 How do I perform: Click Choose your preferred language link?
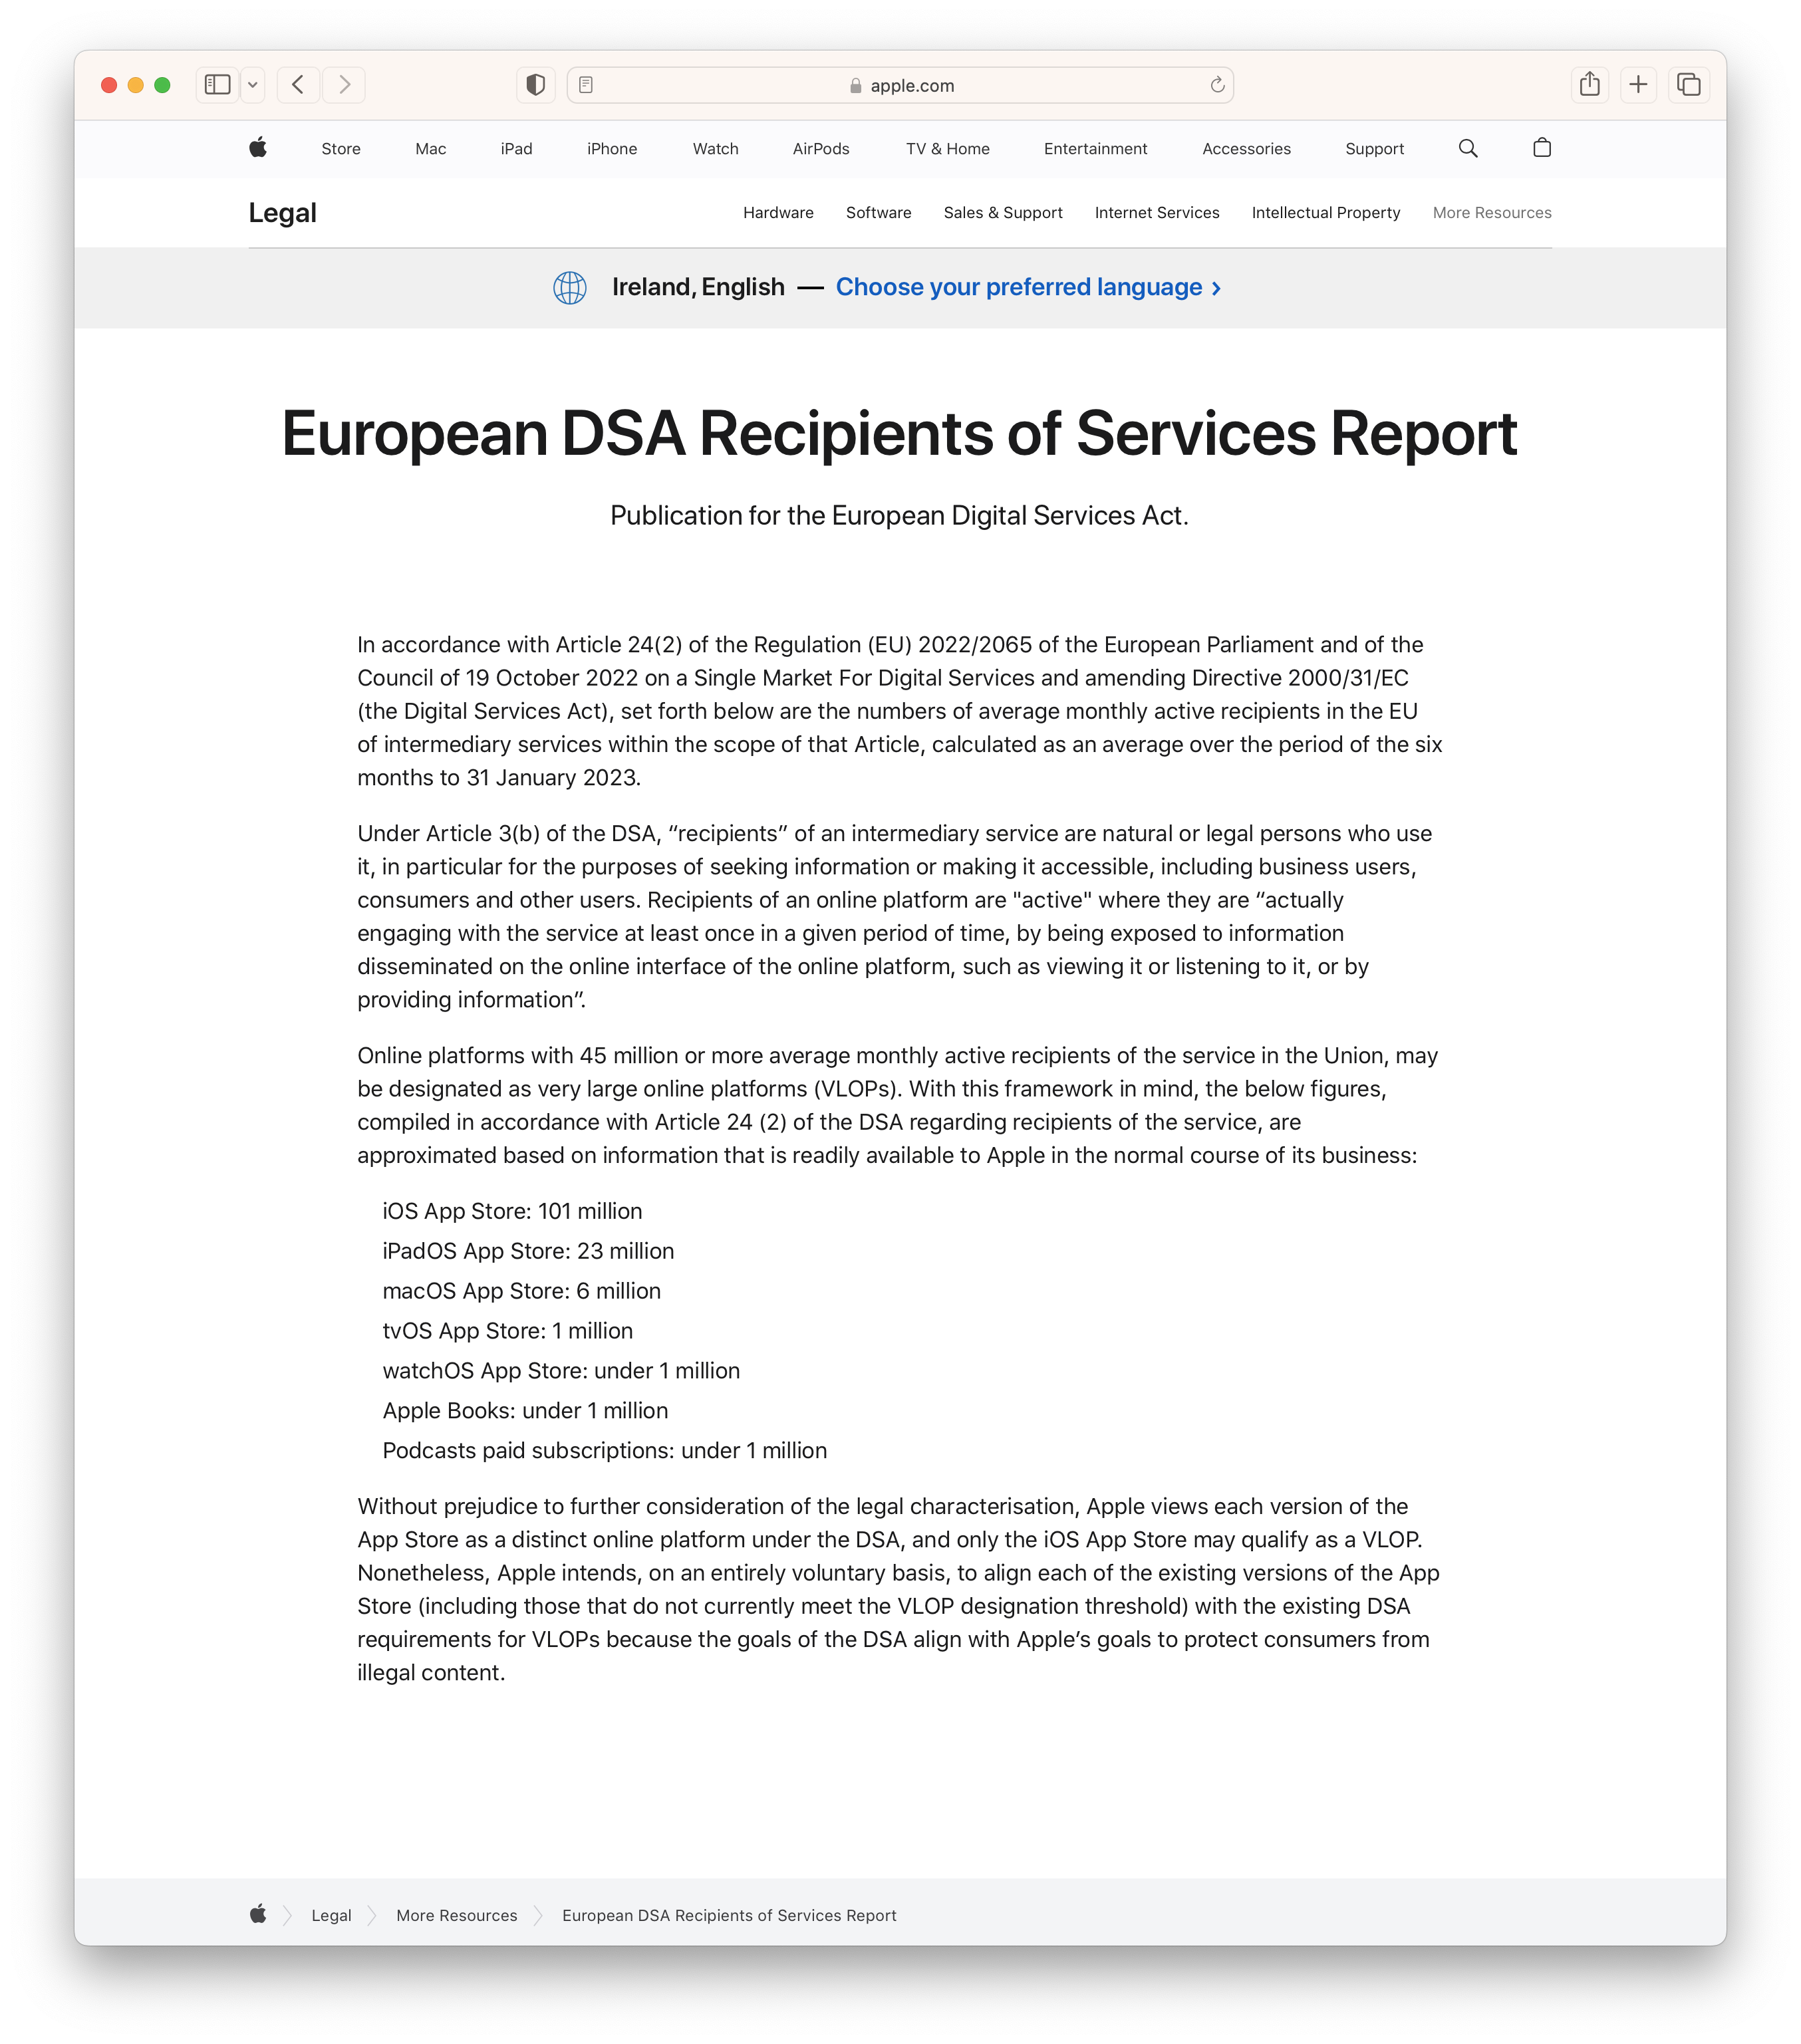tap(1028, 288)
